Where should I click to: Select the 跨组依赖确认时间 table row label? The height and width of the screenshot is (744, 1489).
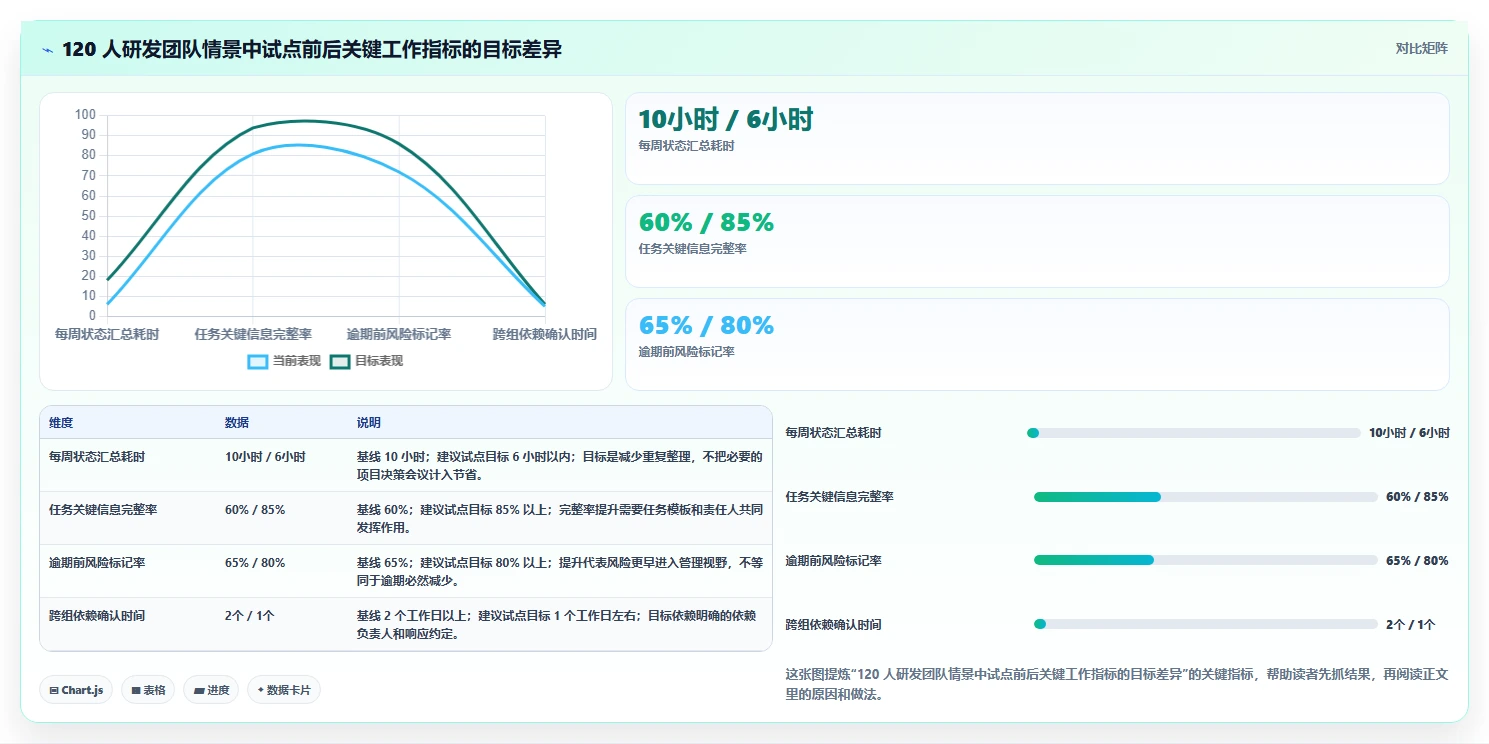(x=97, y=616)
